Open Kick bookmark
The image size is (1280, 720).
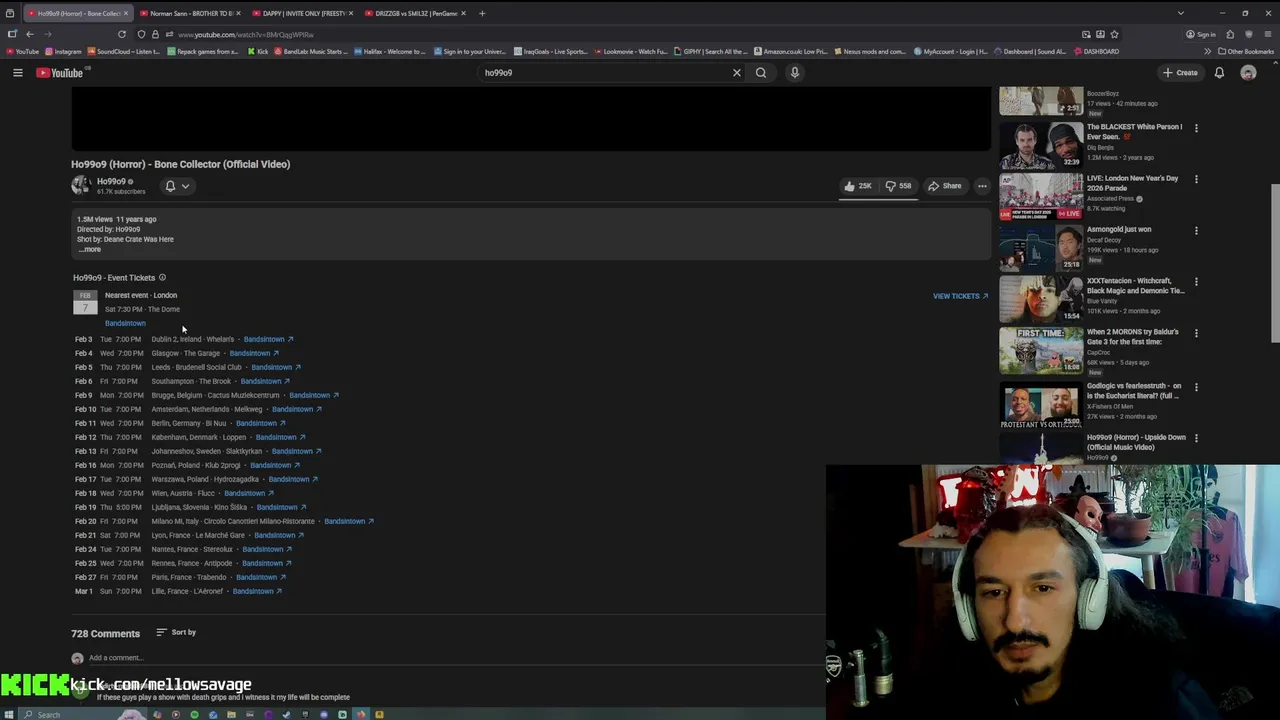(258, 51)
